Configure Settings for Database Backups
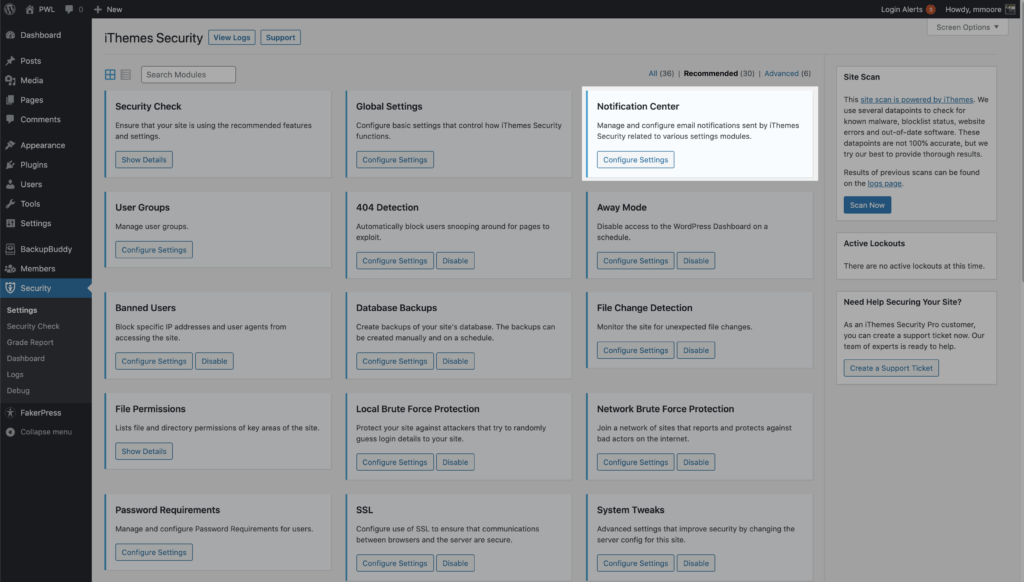The height and width of the screenshot is (582, 1024). pyautogui.click(x=394, y=361)
